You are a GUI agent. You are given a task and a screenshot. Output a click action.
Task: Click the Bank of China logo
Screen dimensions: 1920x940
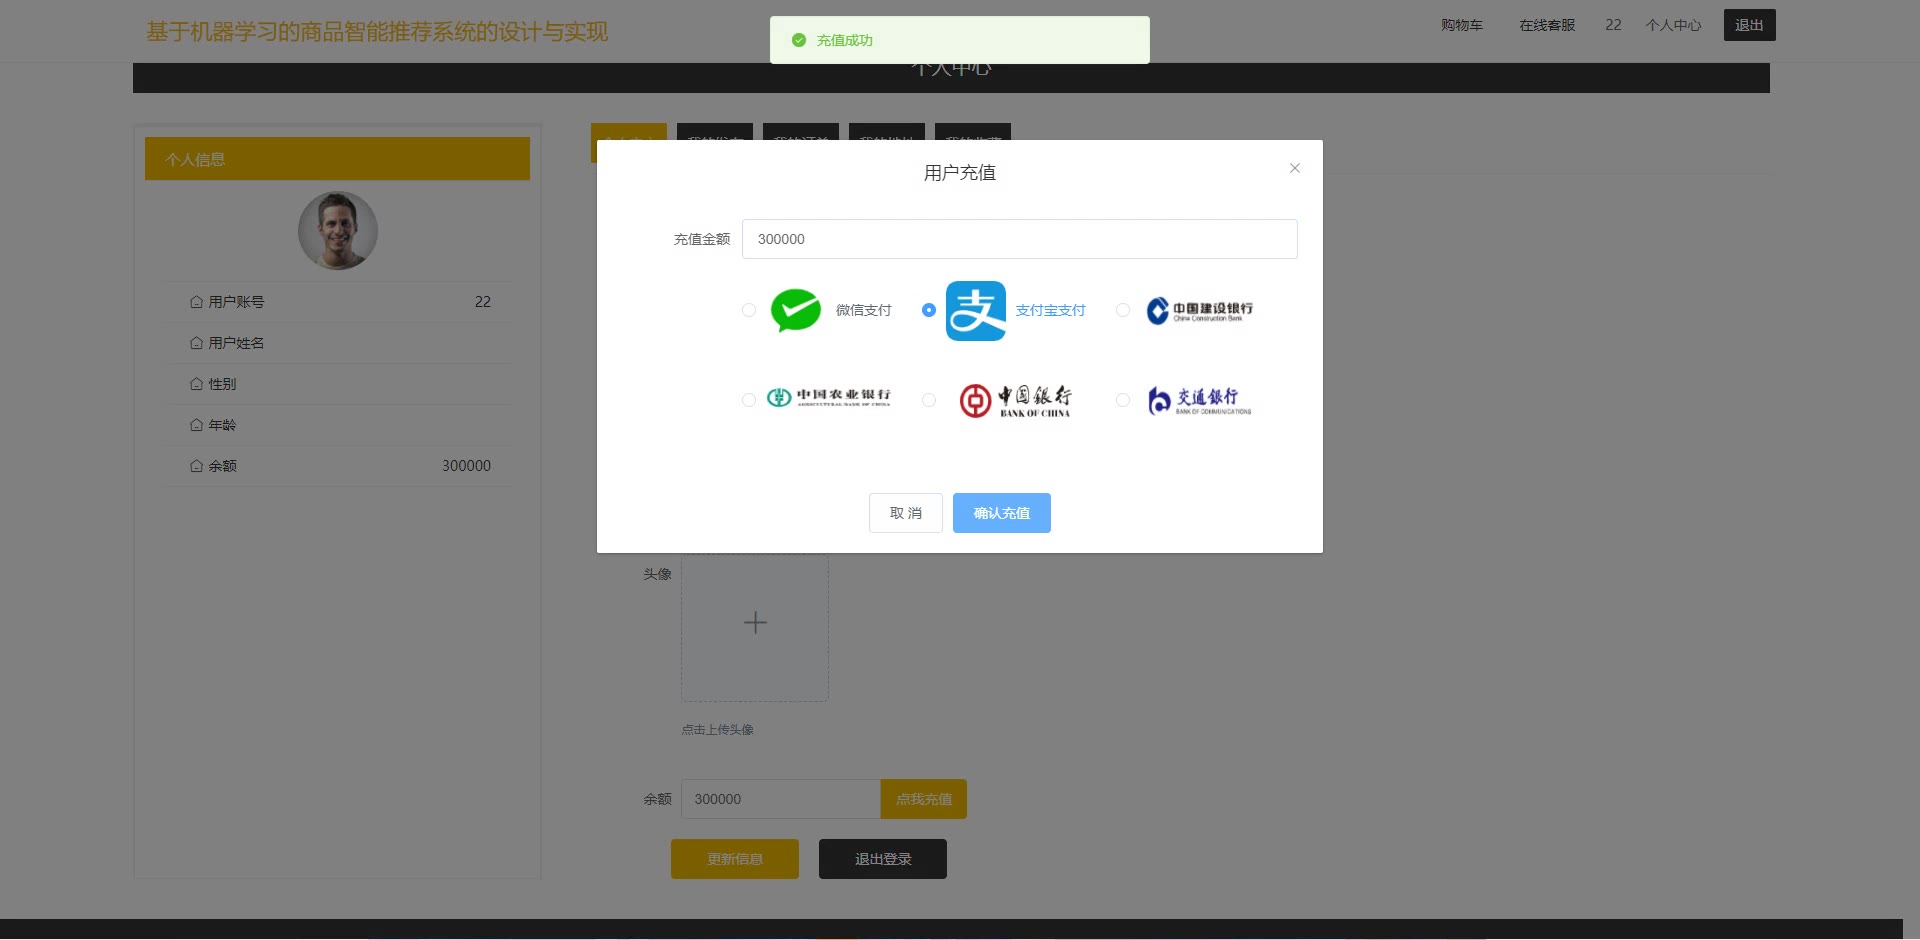[x=1015, y=401]
